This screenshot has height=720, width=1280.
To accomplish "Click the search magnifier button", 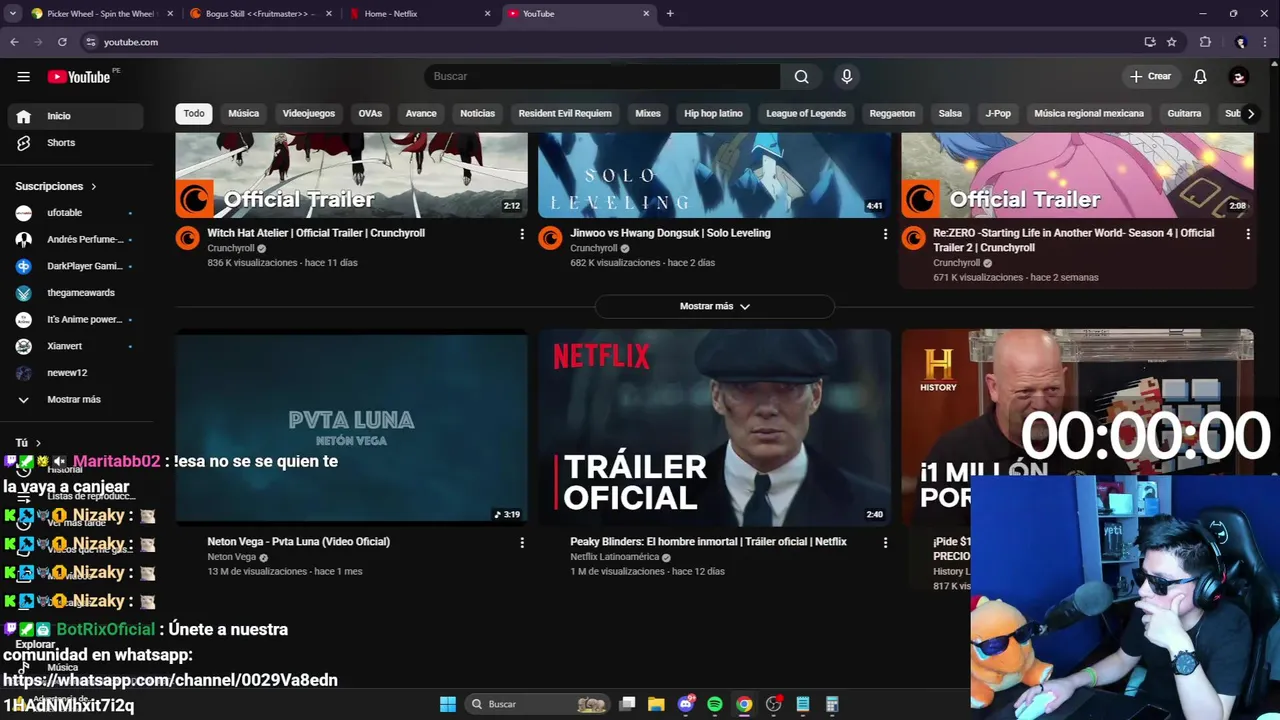I will 801,76.
